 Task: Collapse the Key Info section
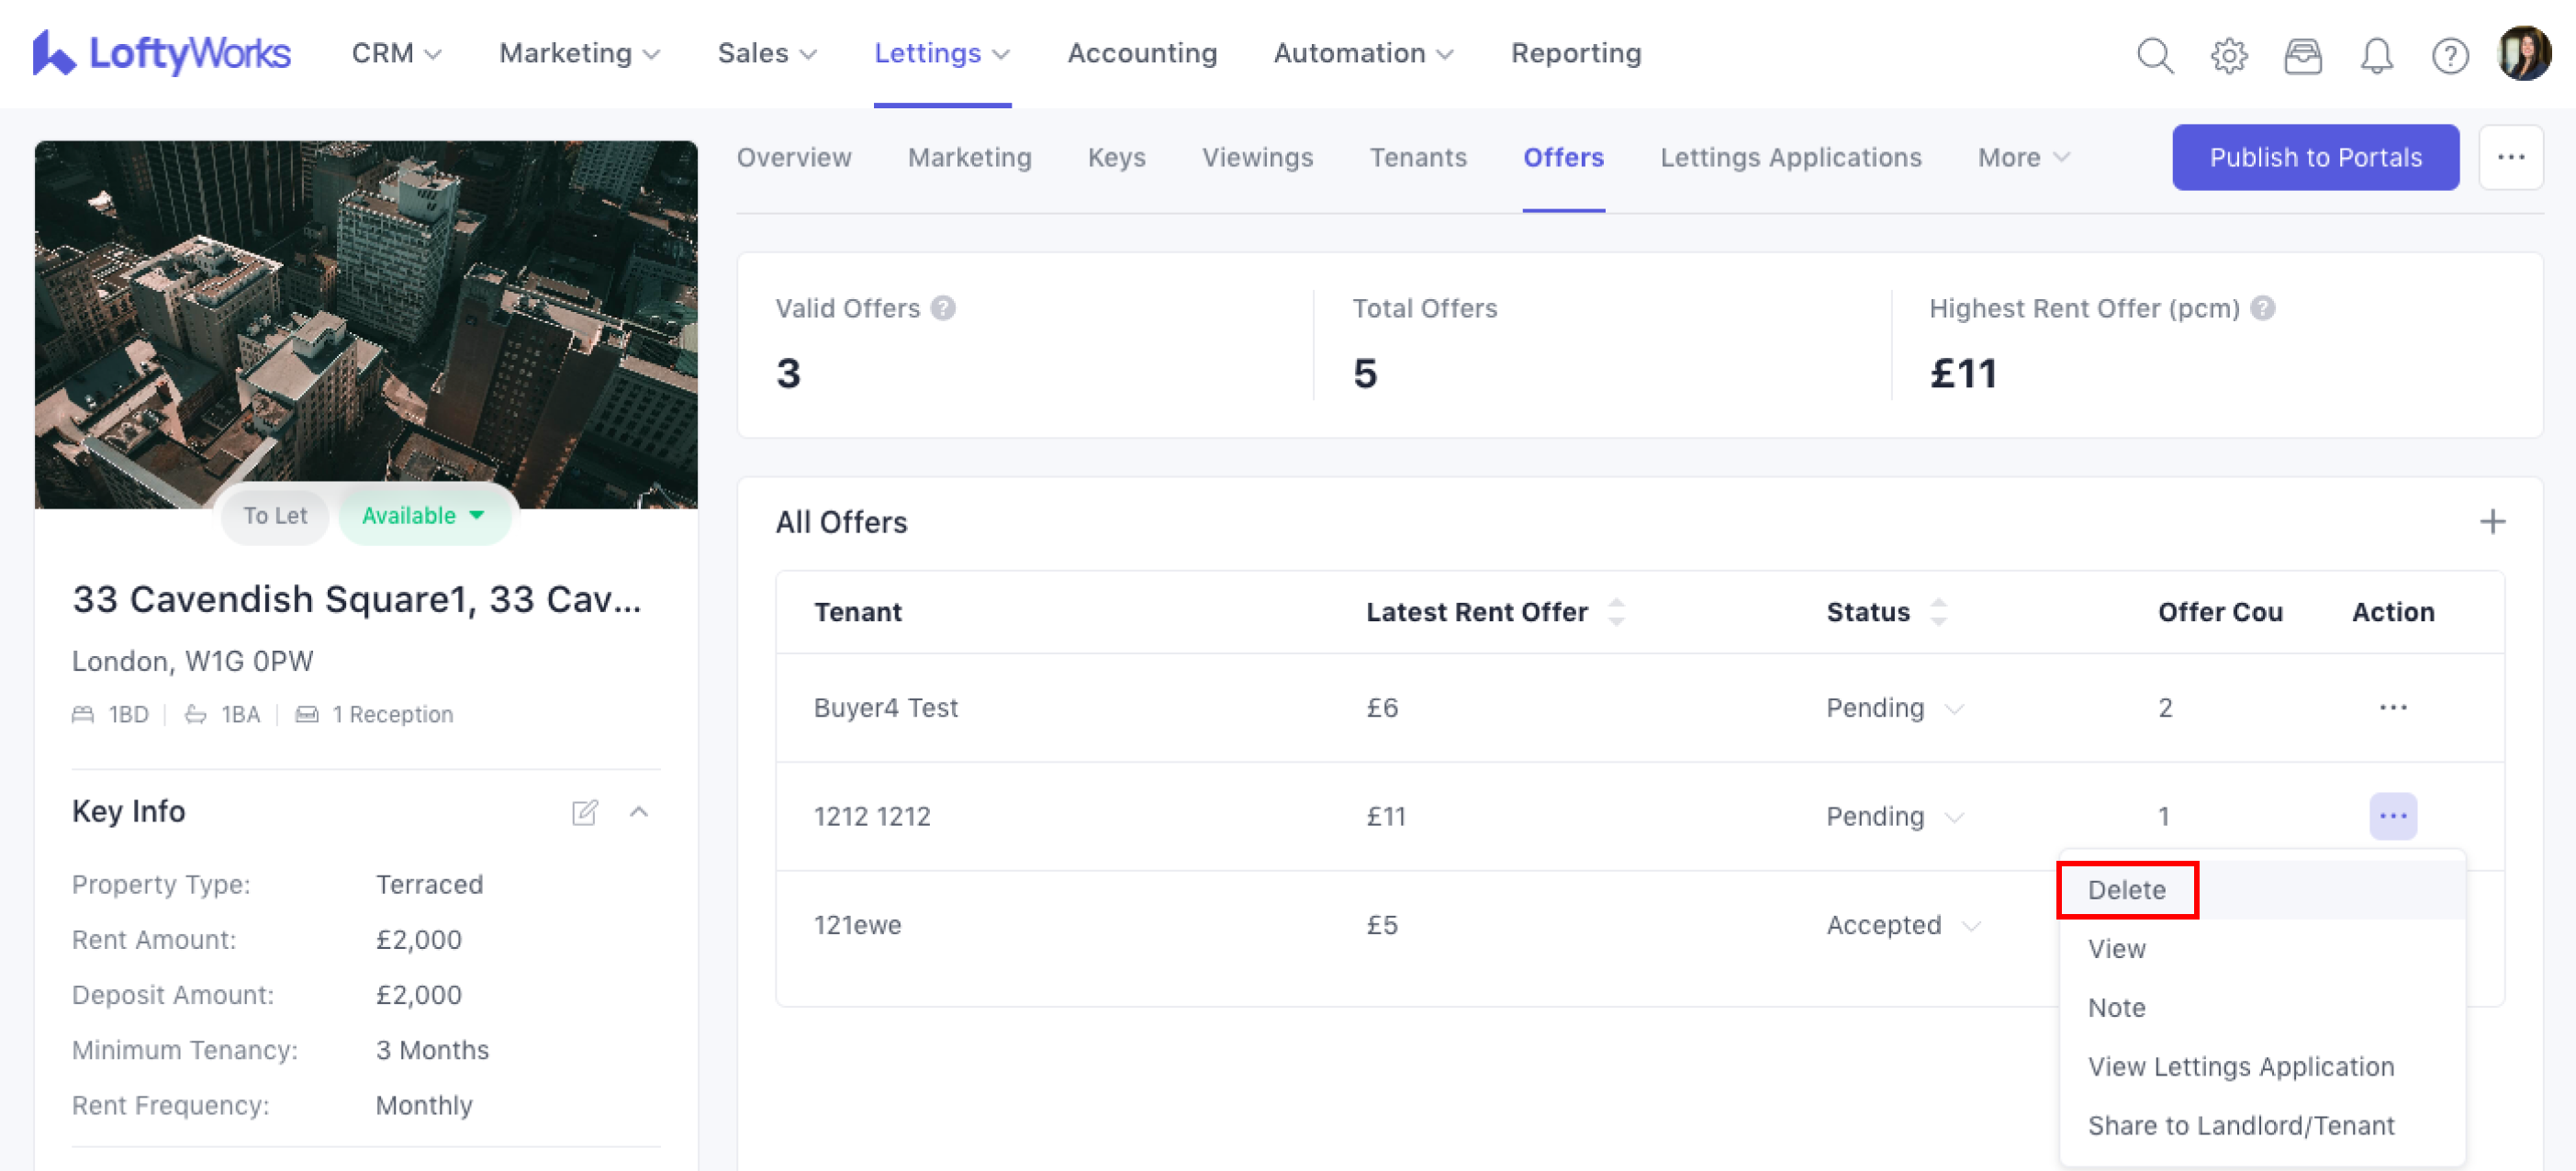(639, 811)
